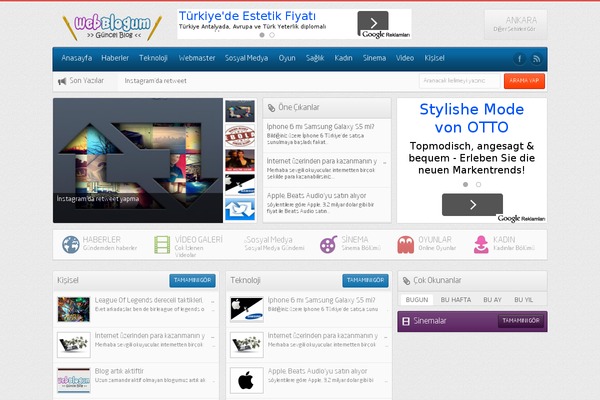Open Oyun menu item
600x400 pixels.
click(x=287, y=58)
